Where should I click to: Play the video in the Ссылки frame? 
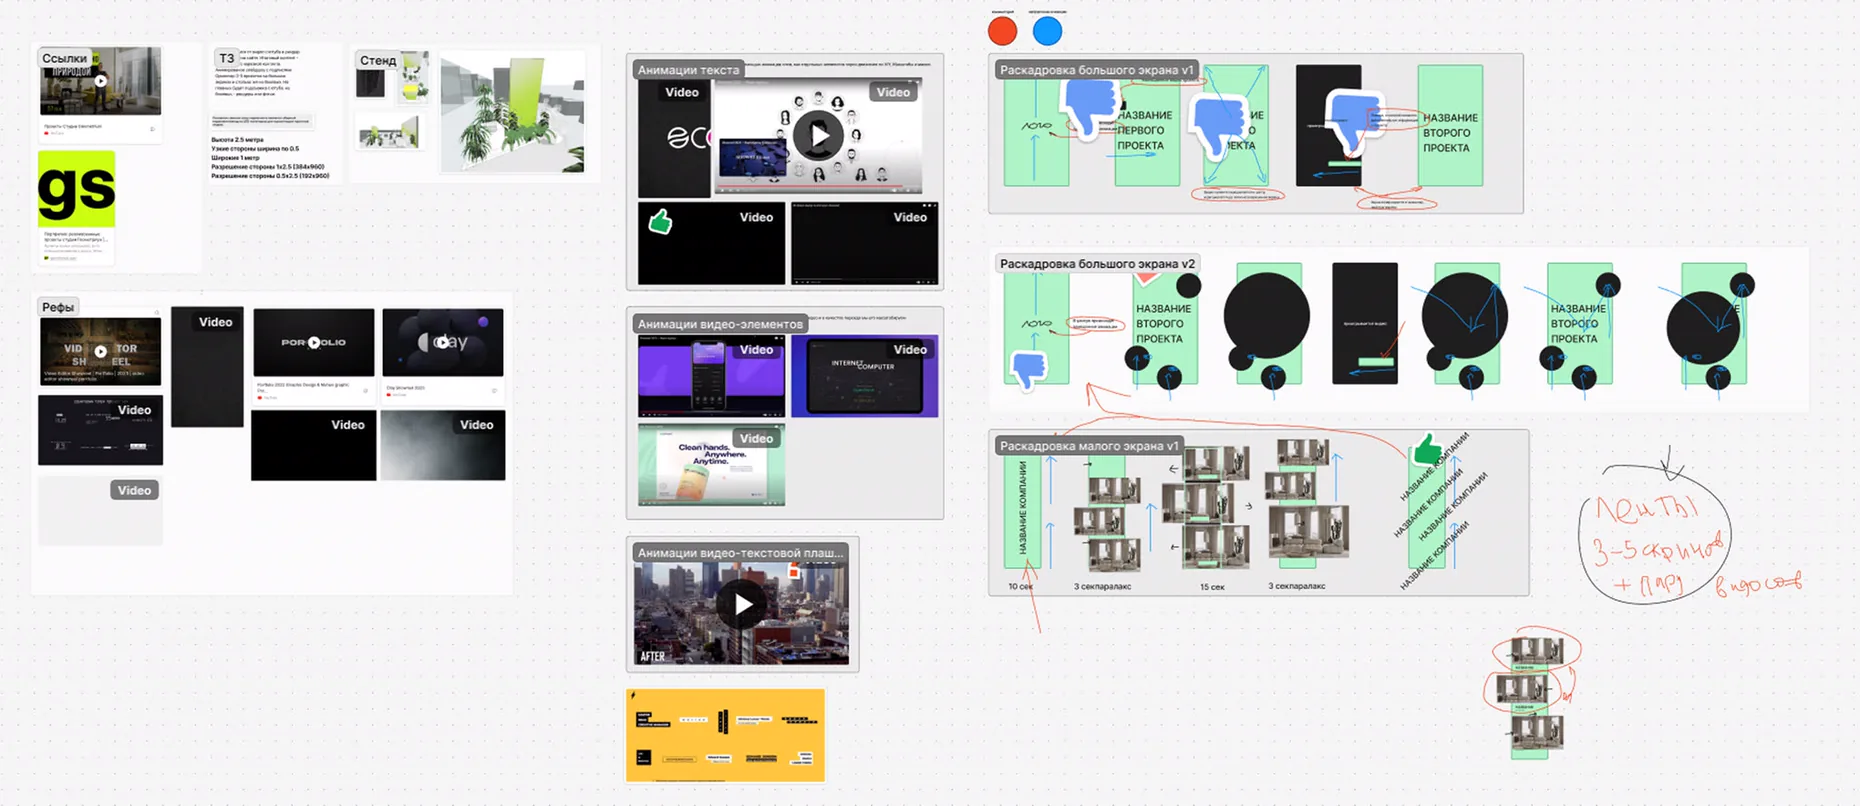tap(101, 81)
